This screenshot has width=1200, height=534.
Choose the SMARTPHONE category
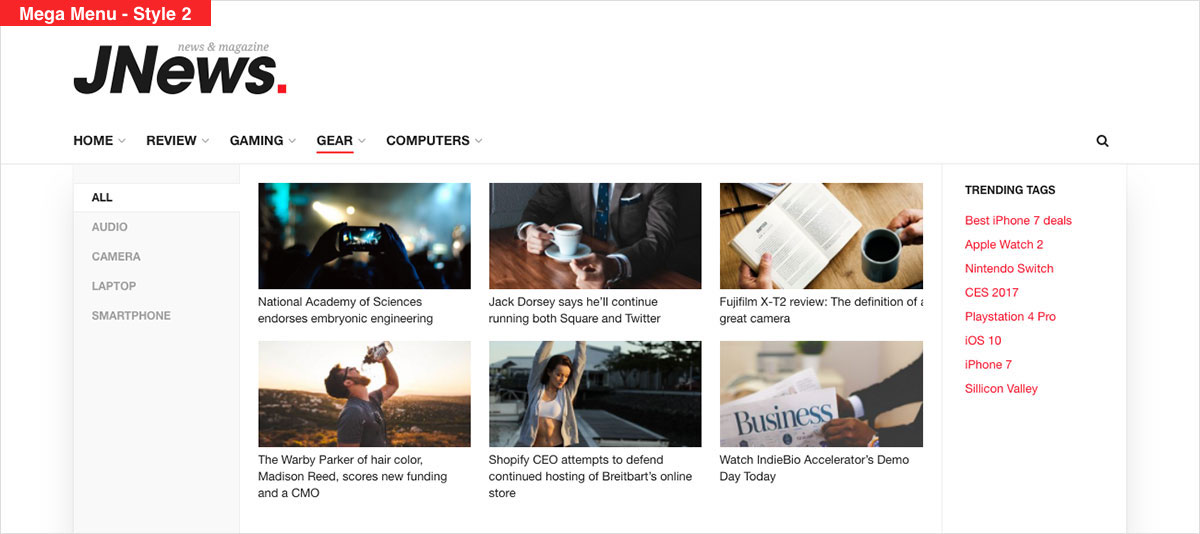click(x=156, y=316)
